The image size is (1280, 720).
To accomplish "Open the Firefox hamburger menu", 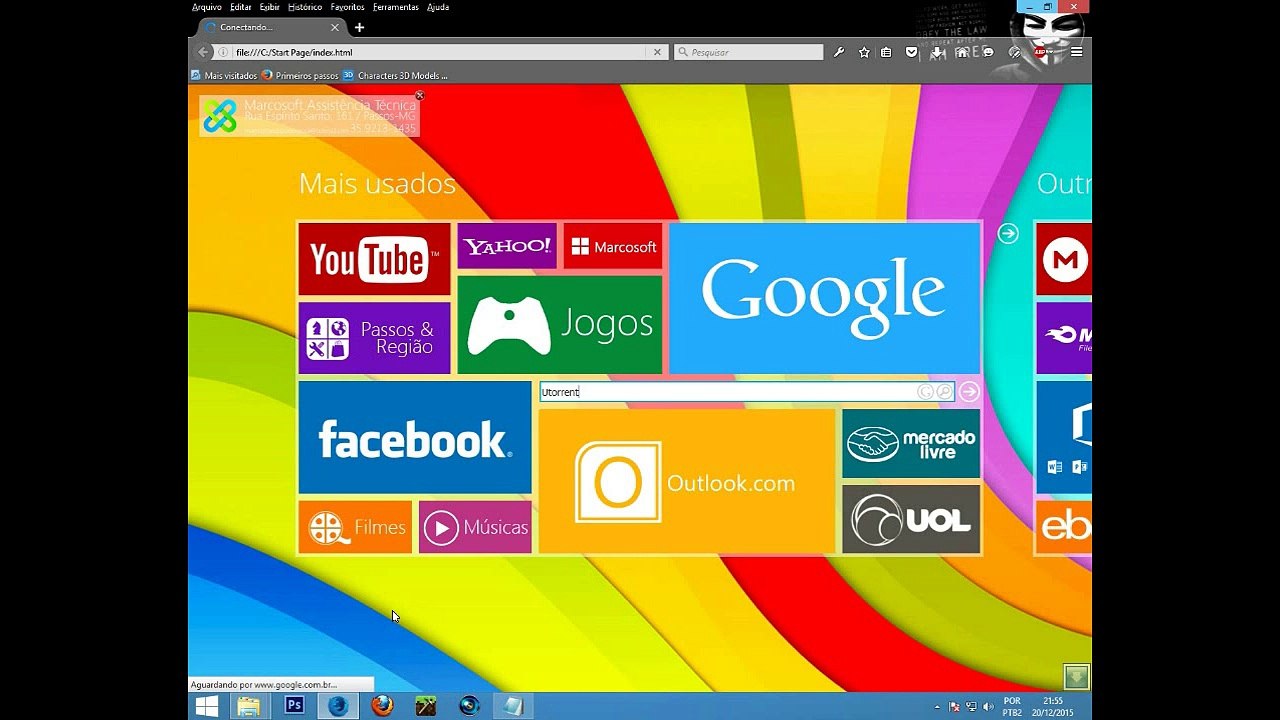I will click(x=1078, y=52).
